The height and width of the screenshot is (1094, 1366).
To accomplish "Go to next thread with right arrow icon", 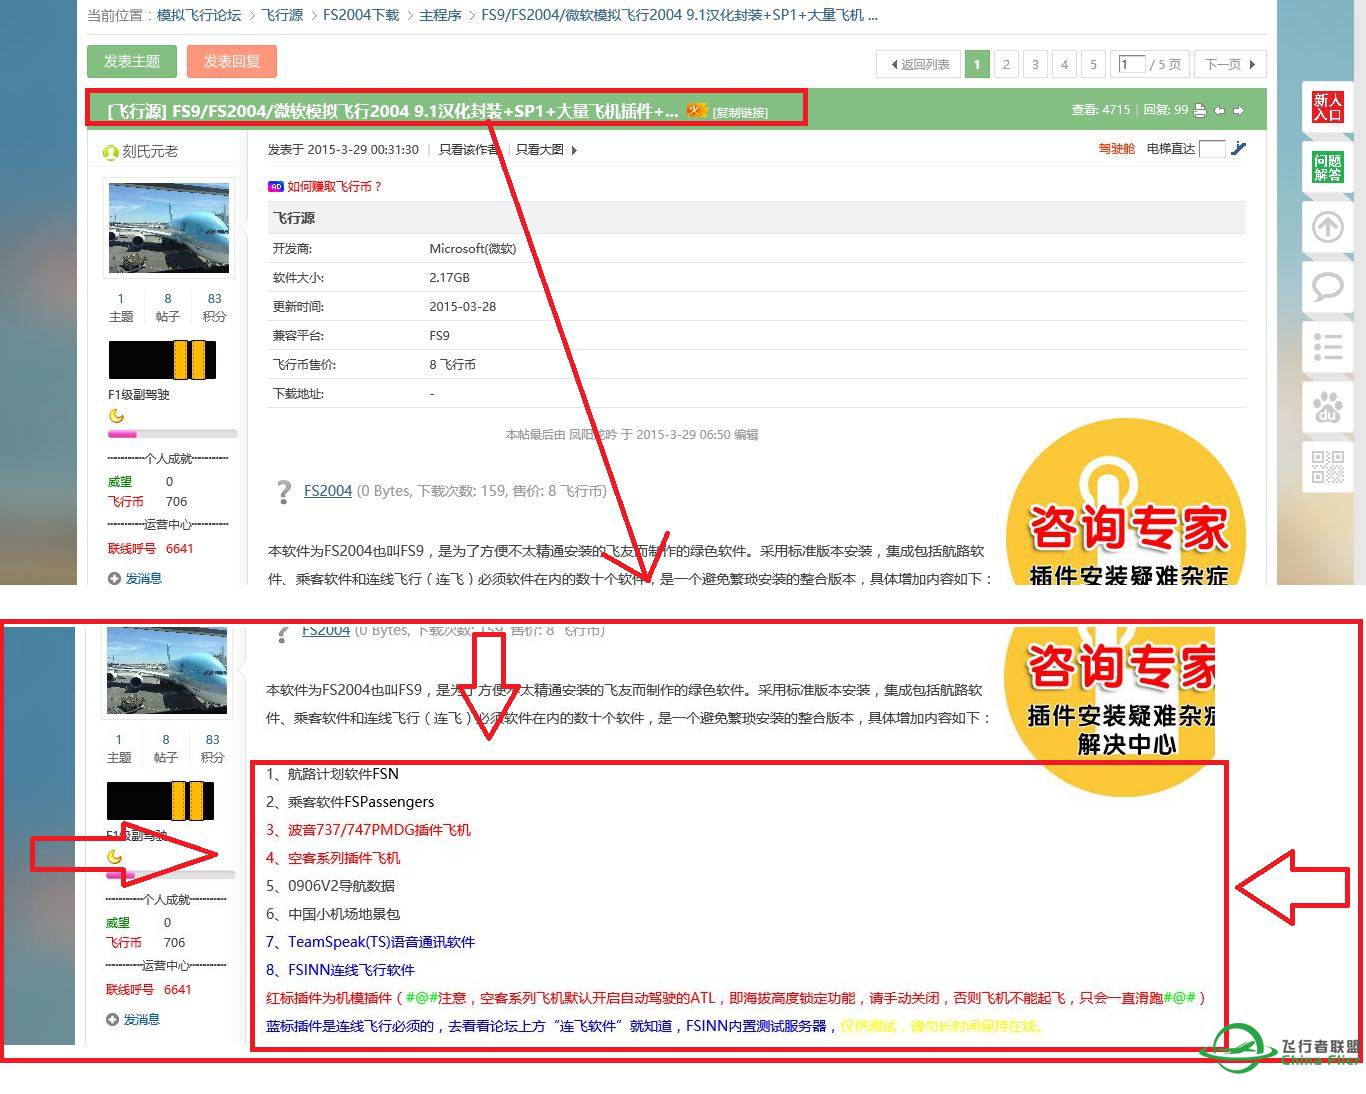I will point(1238,111).
